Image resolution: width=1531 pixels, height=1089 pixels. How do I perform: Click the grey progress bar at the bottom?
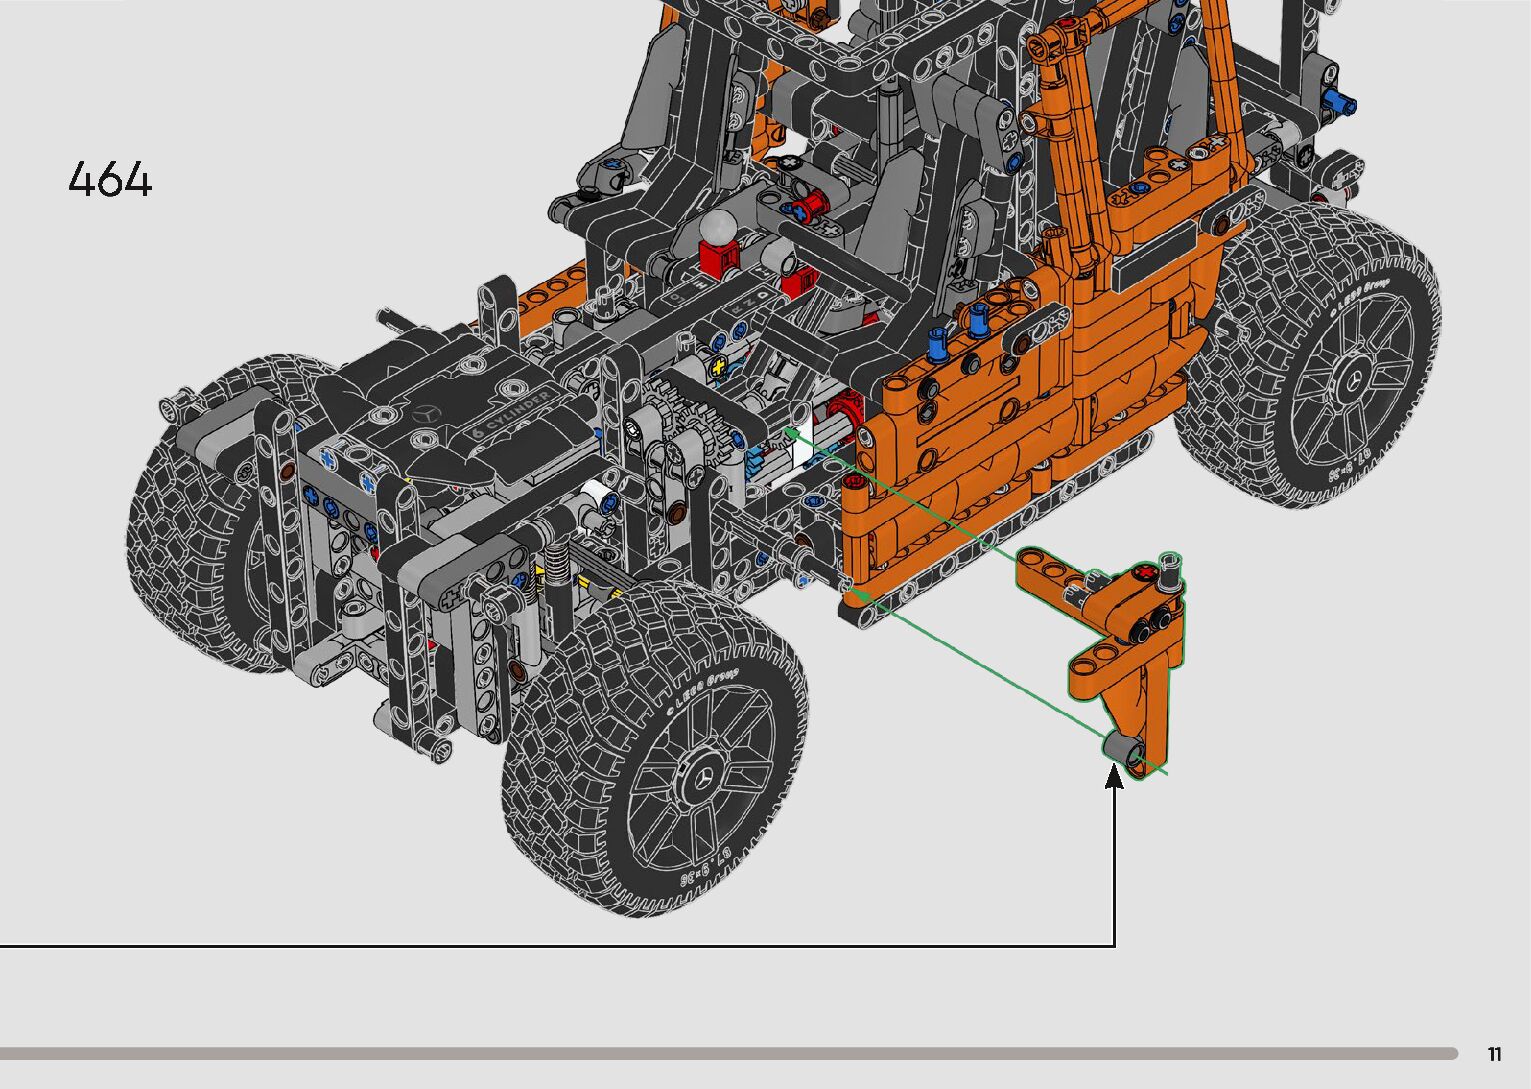tap(728, 1053)
